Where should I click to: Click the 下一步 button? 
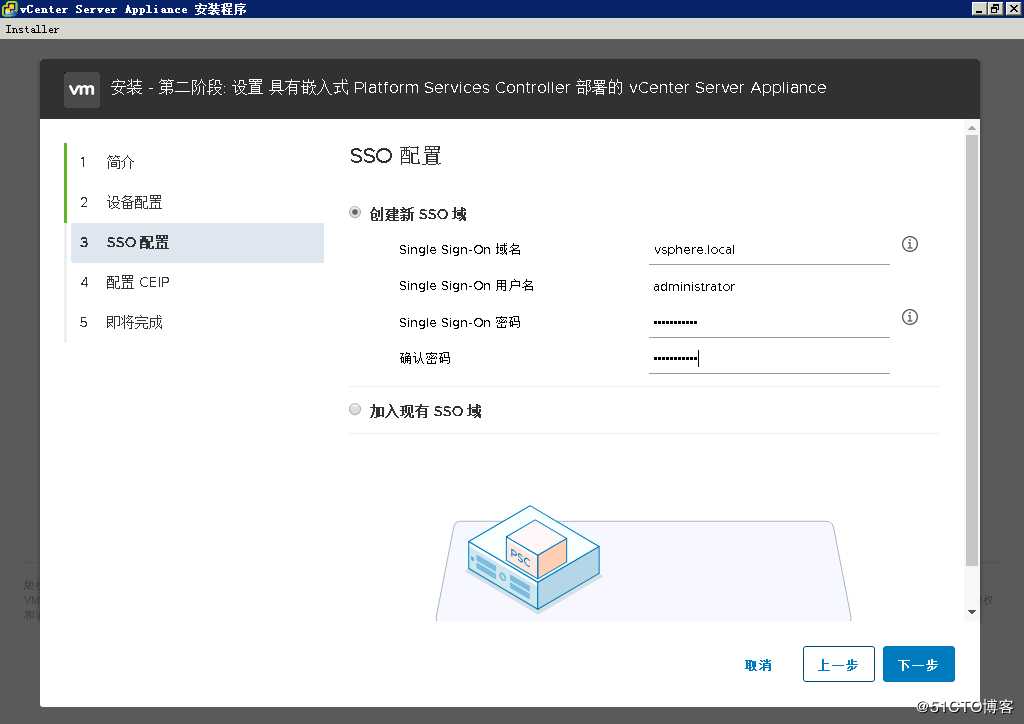[x=918, y=664]
